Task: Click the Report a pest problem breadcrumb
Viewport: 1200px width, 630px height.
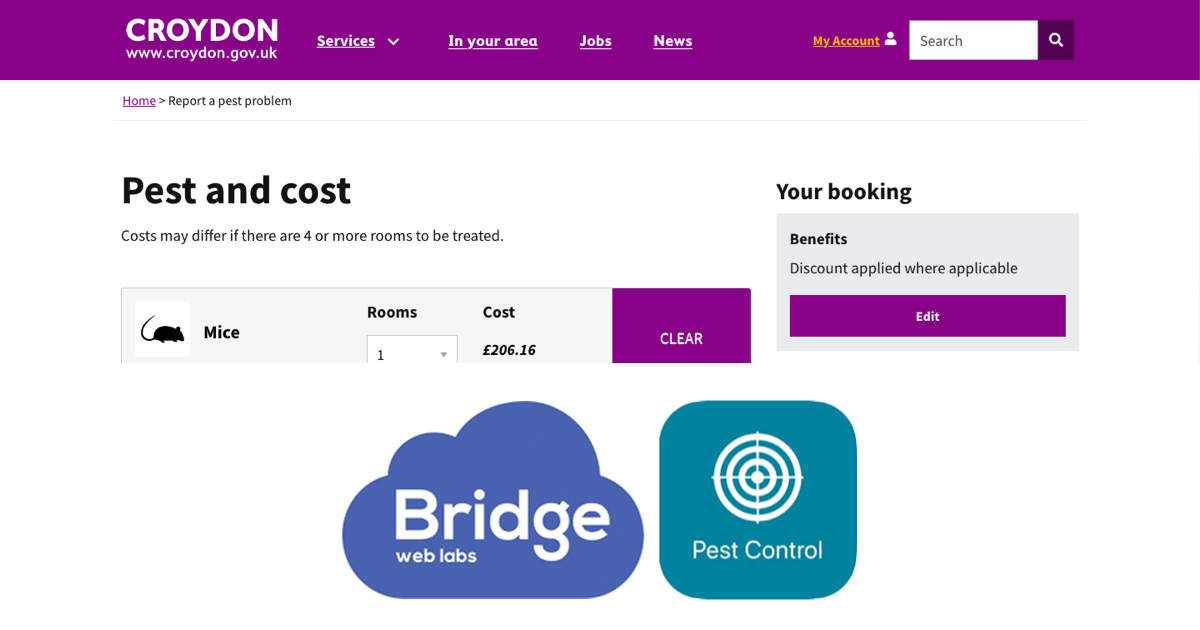Action: pyautogui.click(x=229, y=100)
